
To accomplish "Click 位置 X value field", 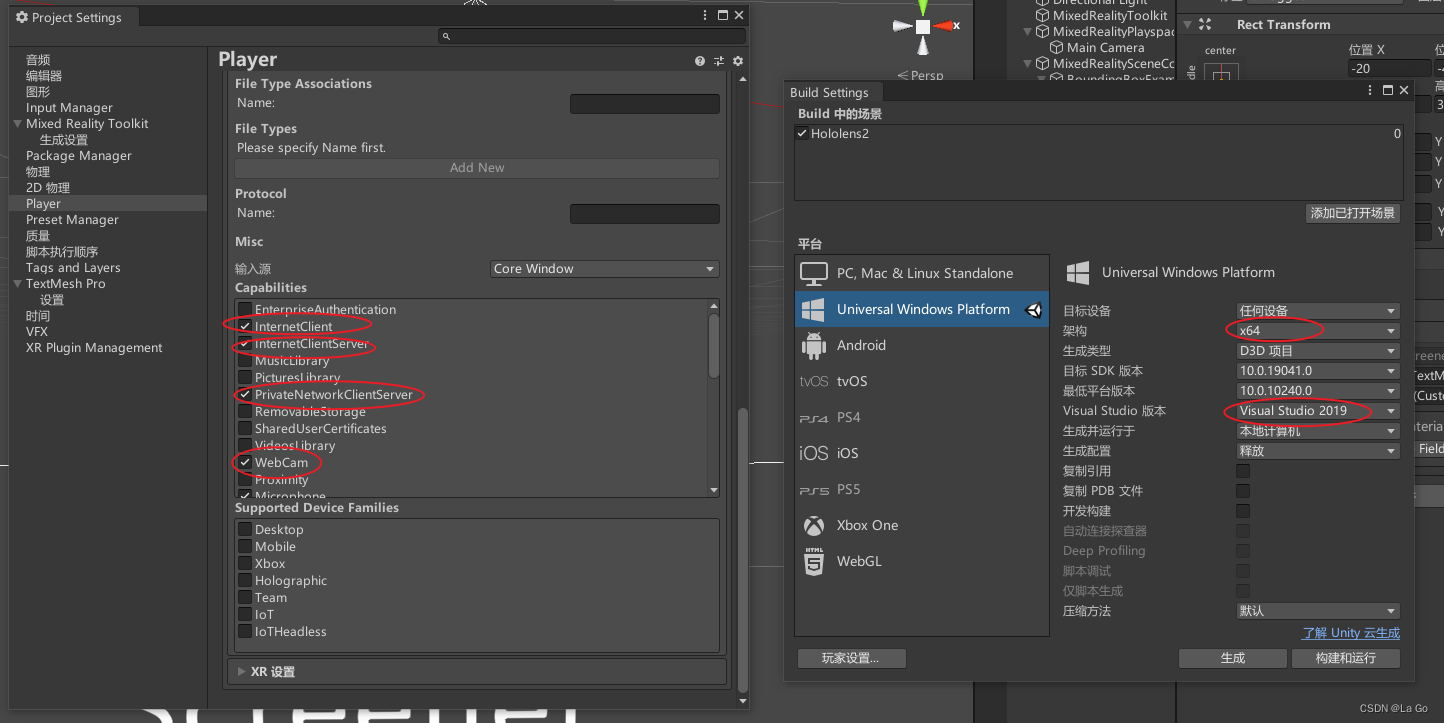I will click(x=1389, y=68).
